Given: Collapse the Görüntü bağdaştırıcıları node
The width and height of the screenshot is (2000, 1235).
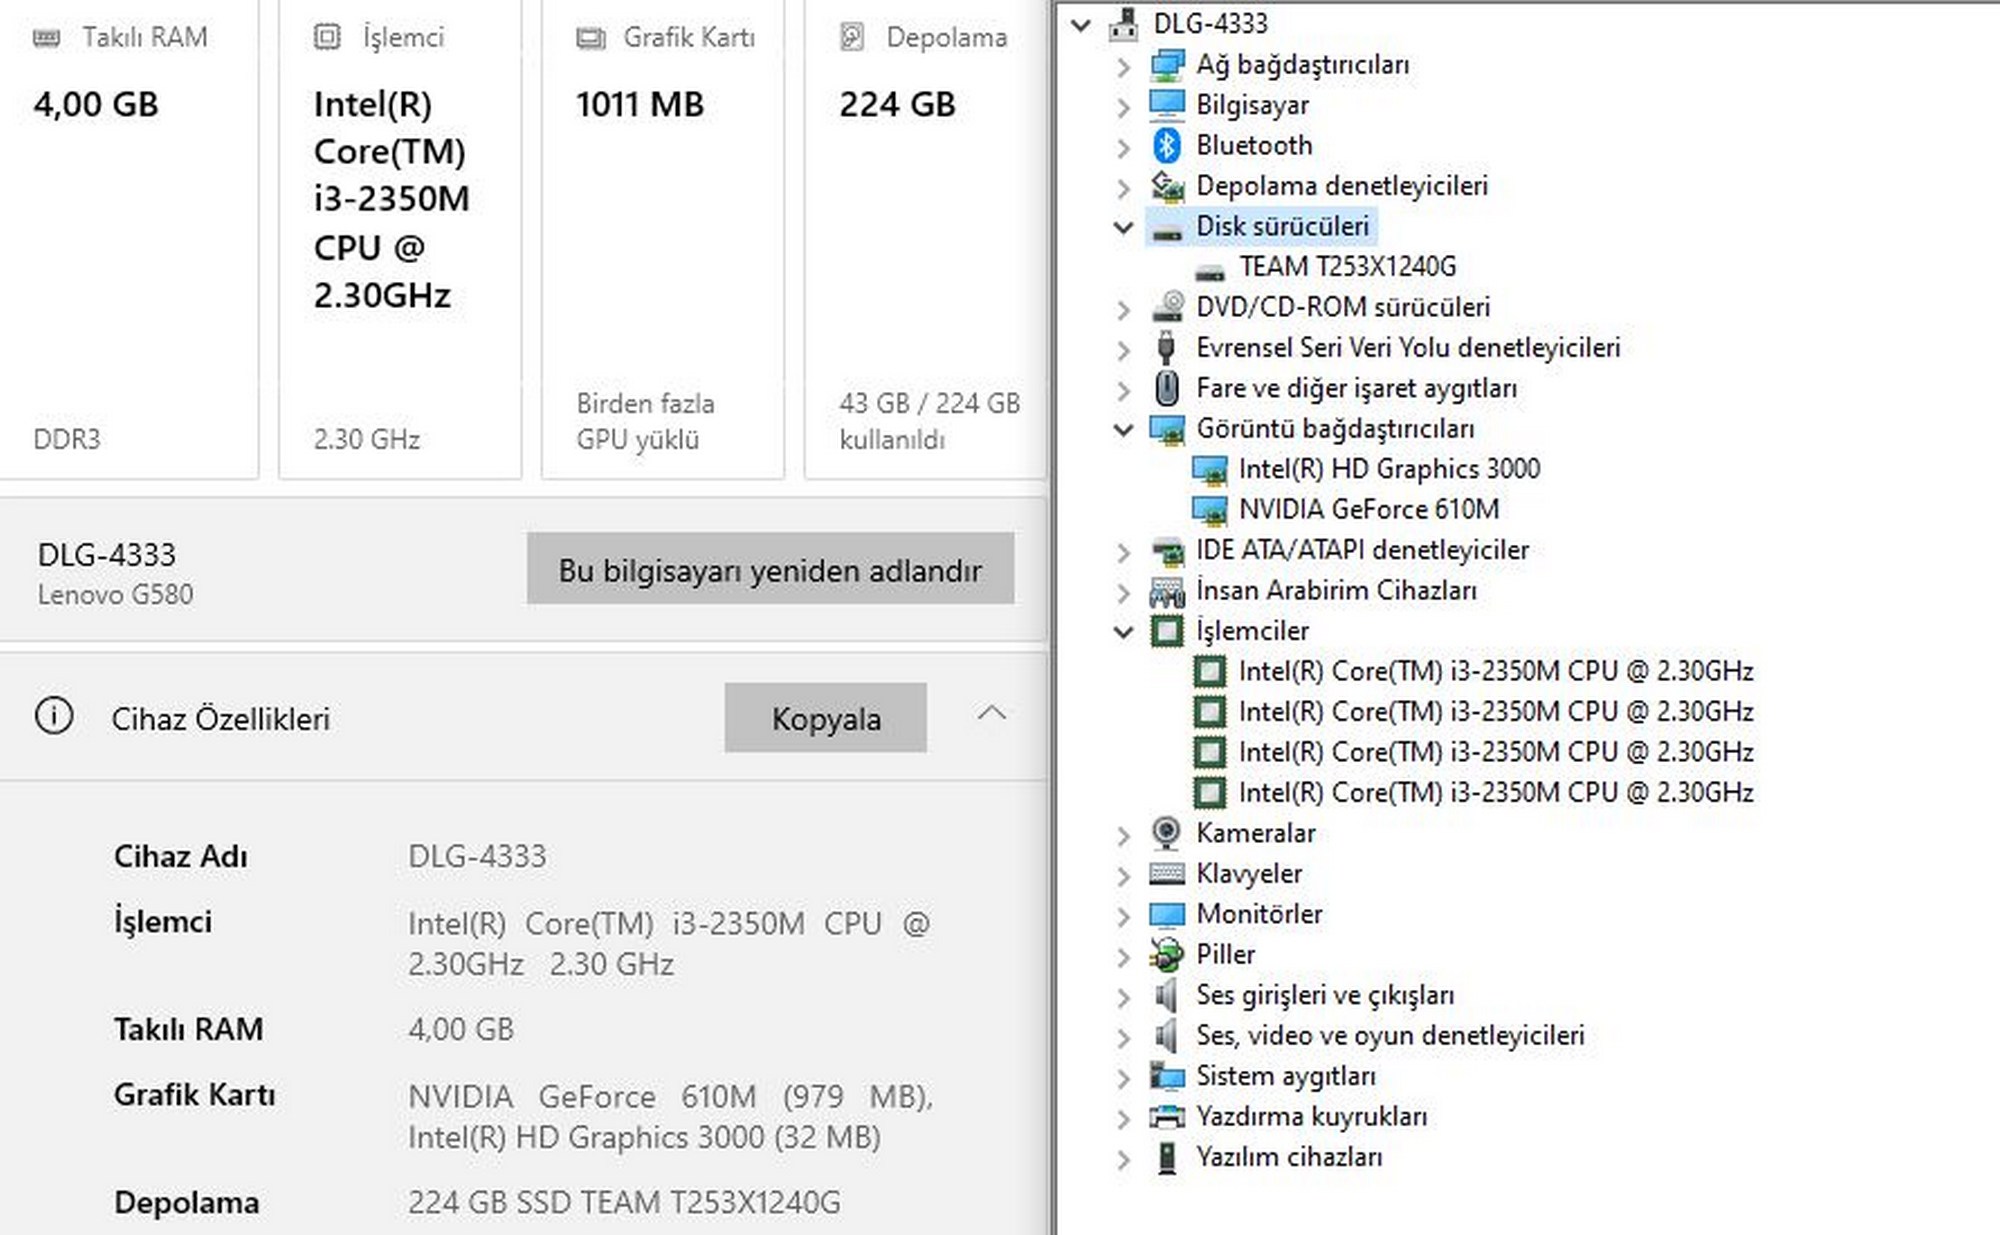Looking at the screenshot, I should point(1123,429).
